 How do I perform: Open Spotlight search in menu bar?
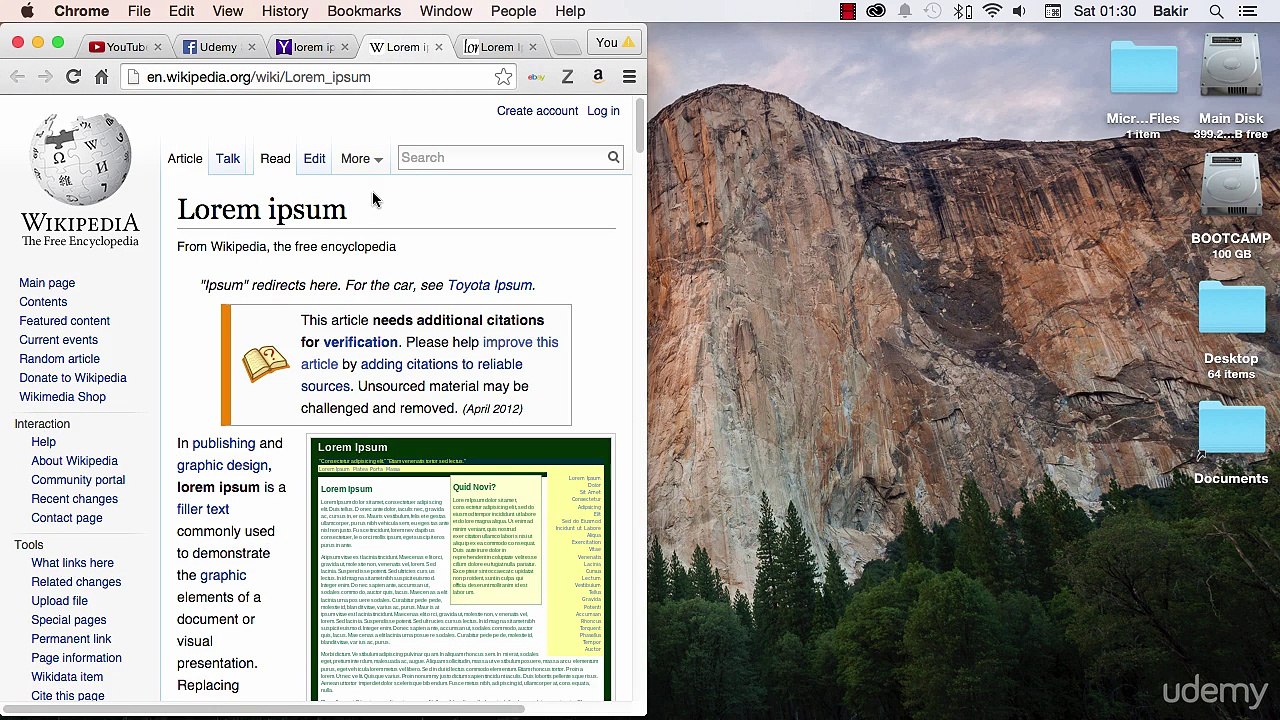(1216, 11)
